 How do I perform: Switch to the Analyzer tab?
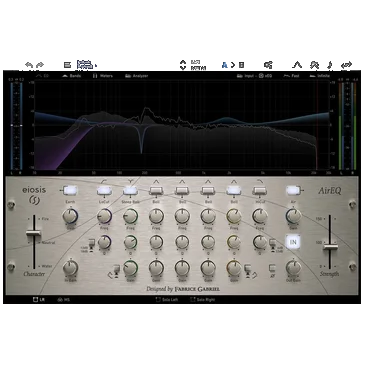coord(136,76)
